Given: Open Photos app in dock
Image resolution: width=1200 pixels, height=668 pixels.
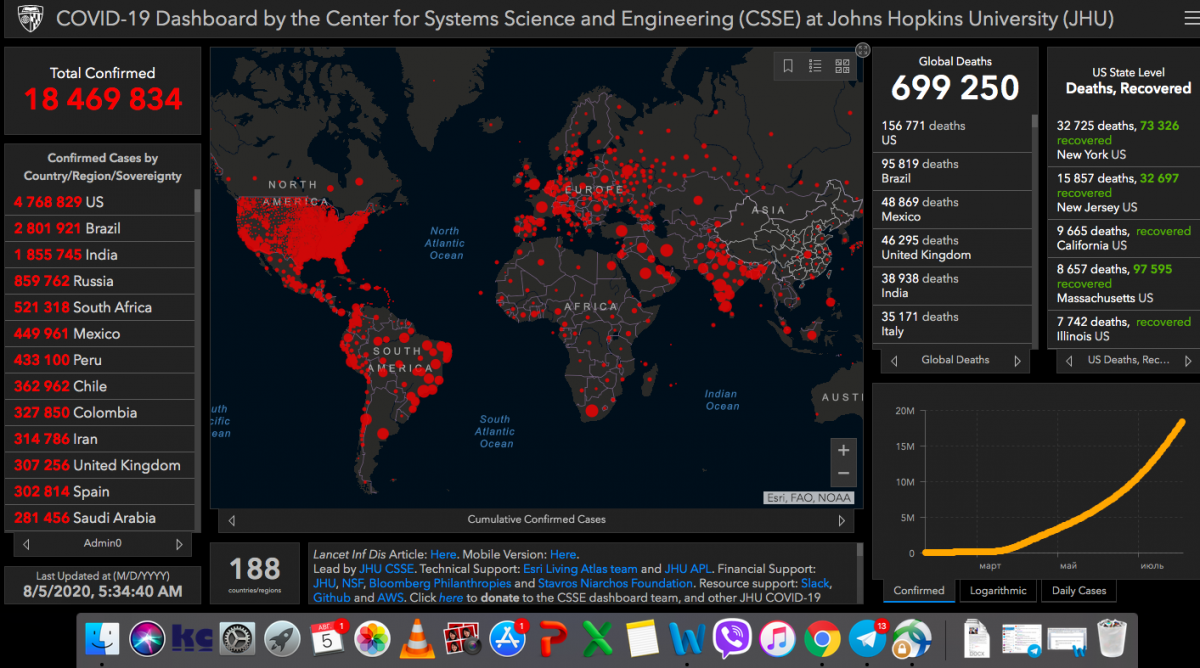Looking at the screenshot, I should [372, 638].
